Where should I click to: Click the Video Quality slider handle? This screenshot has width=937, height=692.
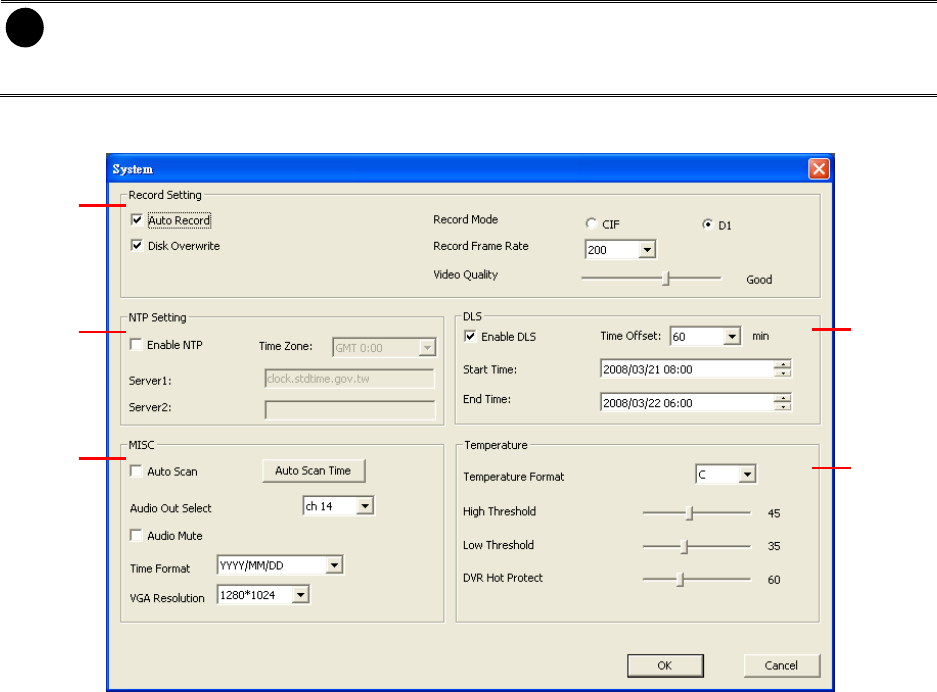tap(665, 280)
